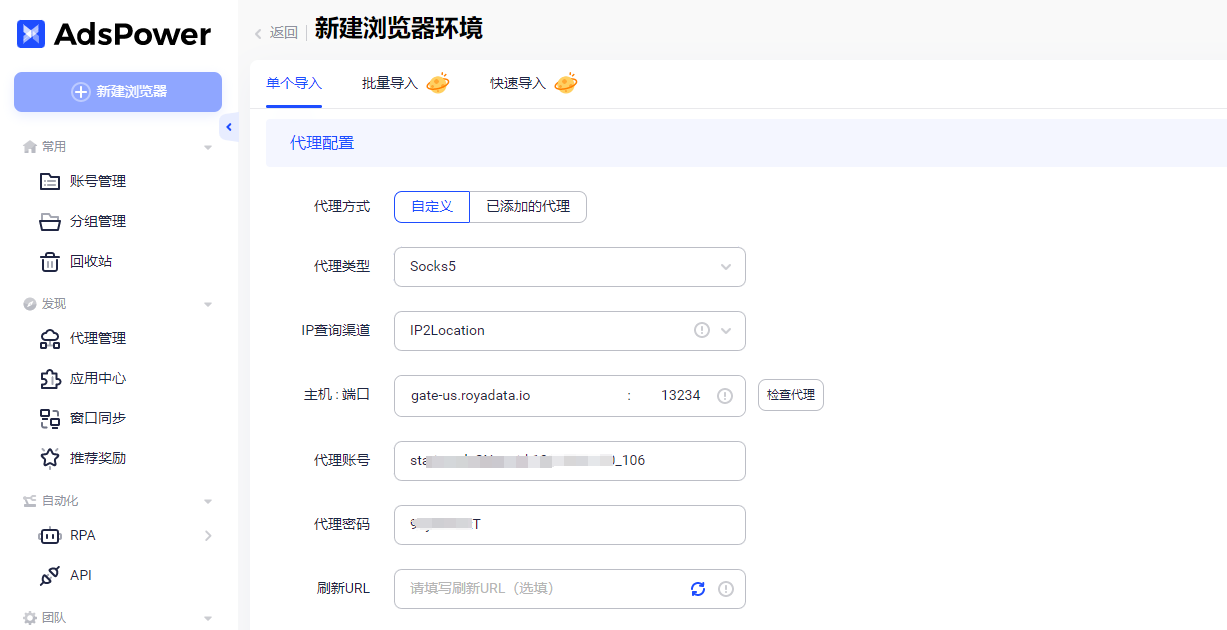Click the 新建浏览器环境 page title

(x=399, y=29)
